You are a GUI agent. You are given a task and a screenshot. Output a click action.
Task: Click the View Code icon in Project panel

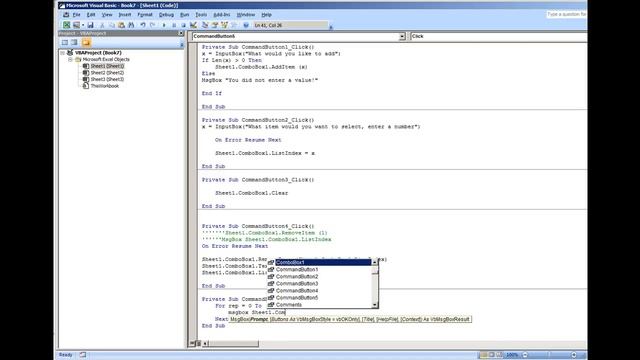[64, 42]
